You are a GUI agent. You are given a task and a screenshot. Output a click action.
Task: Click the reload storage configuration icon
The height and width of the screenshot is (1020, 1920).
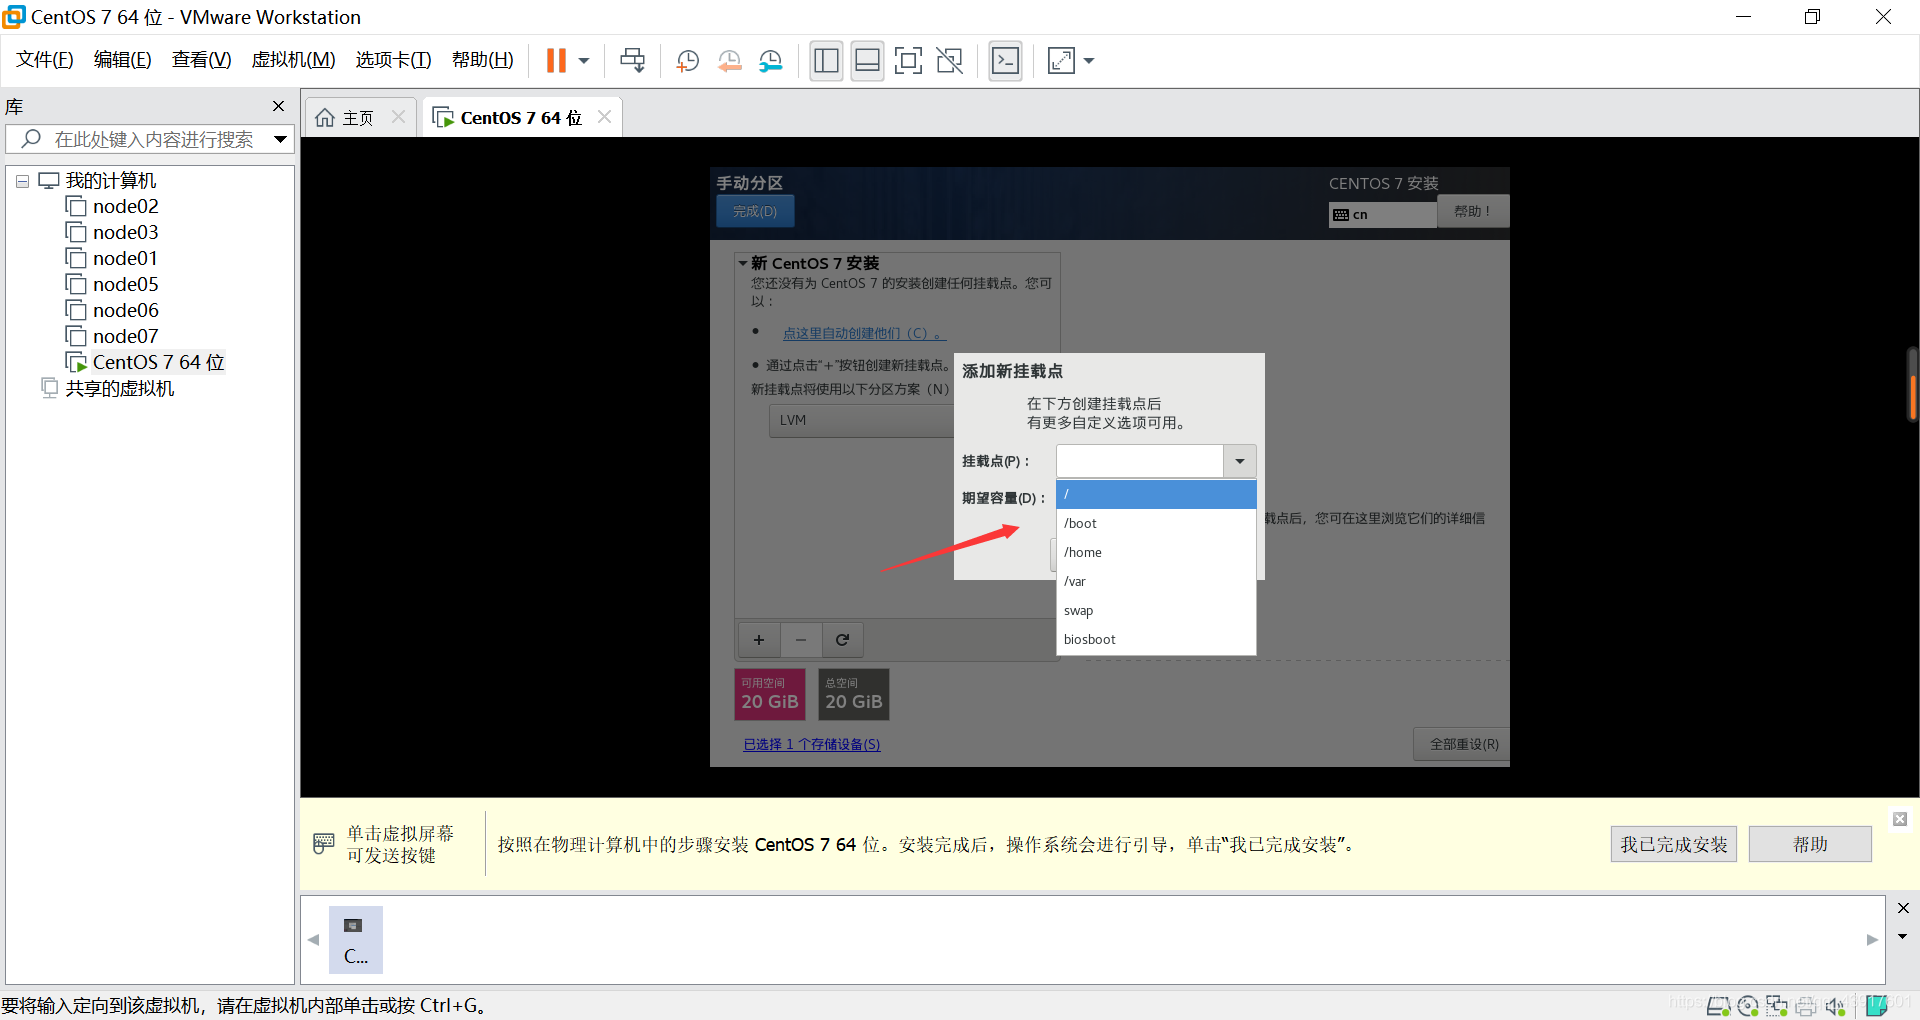pyautogui.click(x=843, y=640)
